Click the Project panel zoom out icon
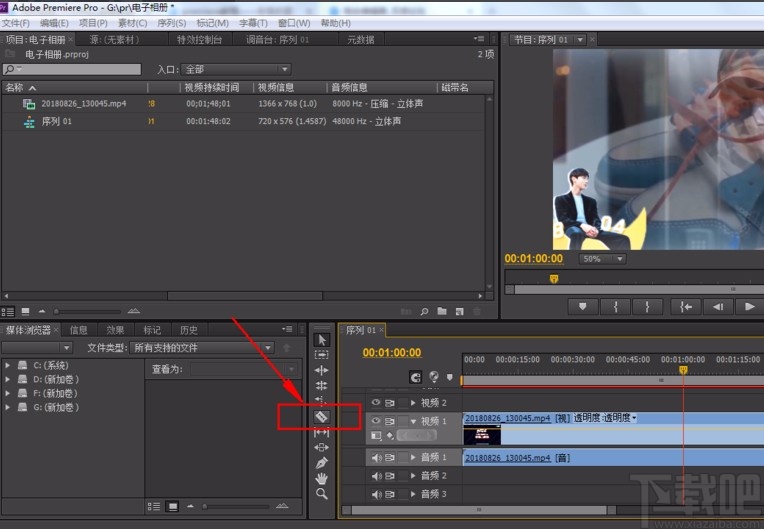This screenshot has height=529, width=764. click(42, 311)
